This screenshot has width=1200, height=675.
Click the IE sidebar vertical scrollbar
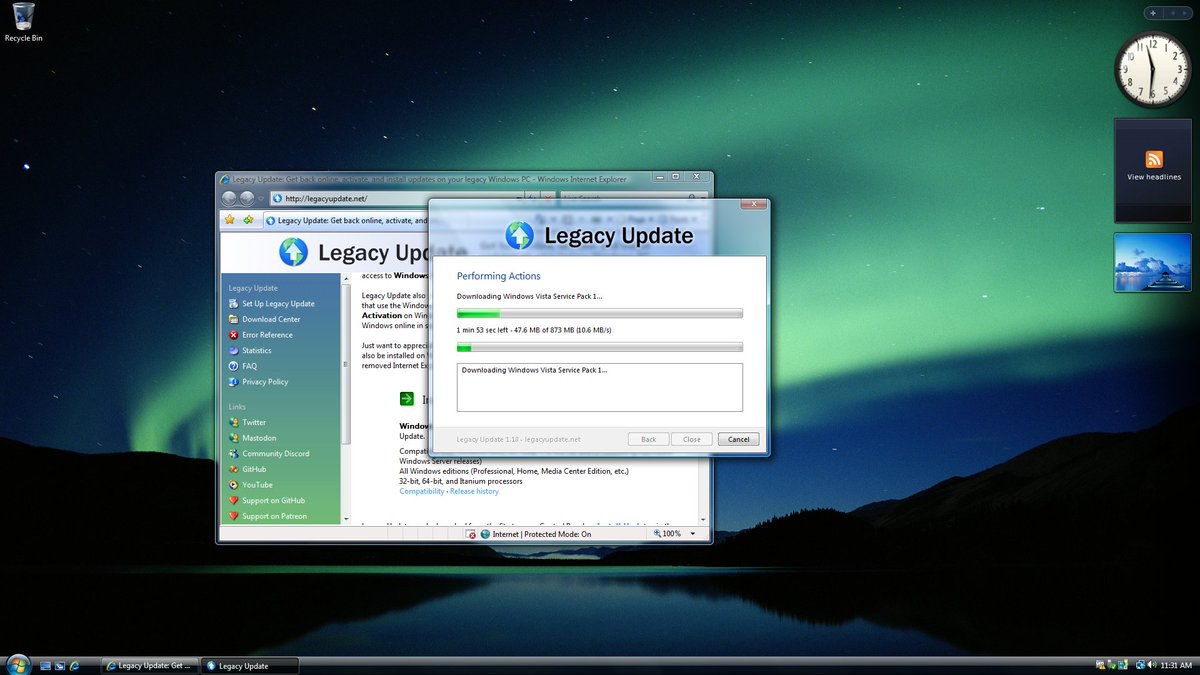coord(347,399)
